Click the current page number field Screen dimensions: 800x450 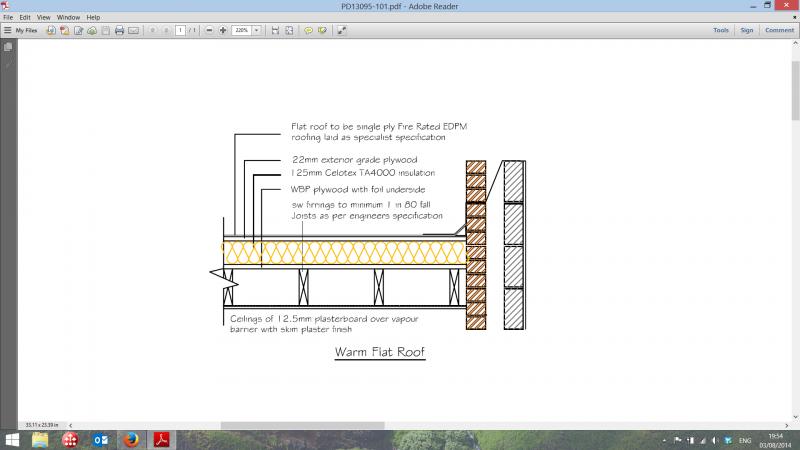(x=180, y=31)
